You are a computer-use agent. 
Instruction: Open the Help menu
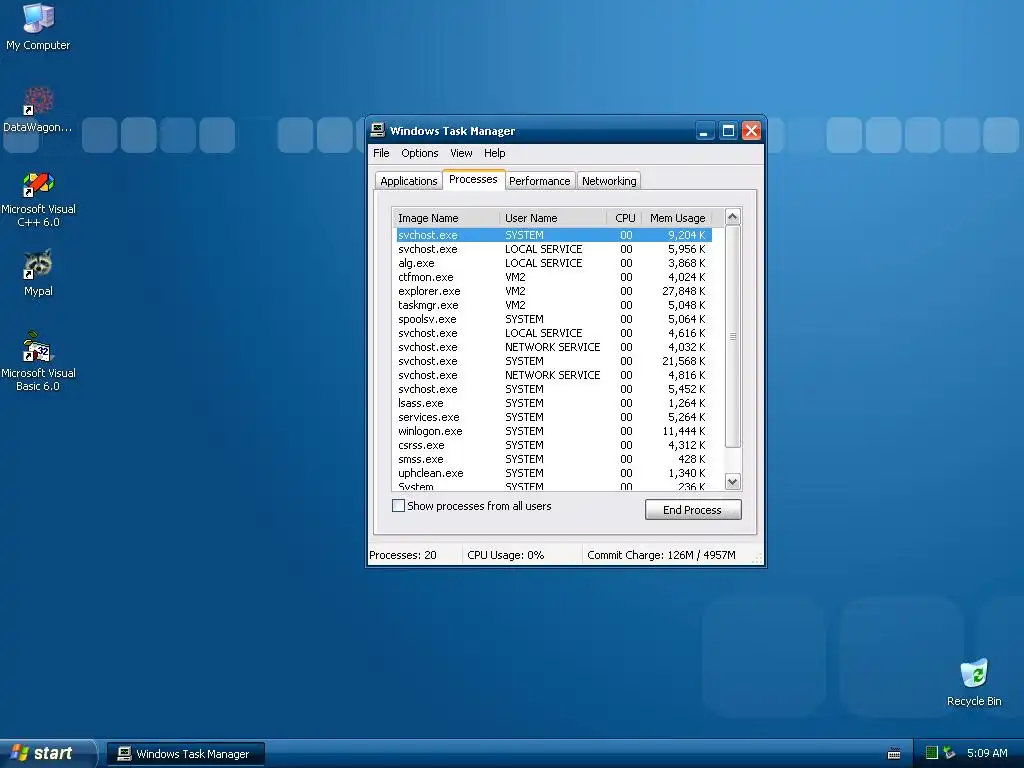494,153
